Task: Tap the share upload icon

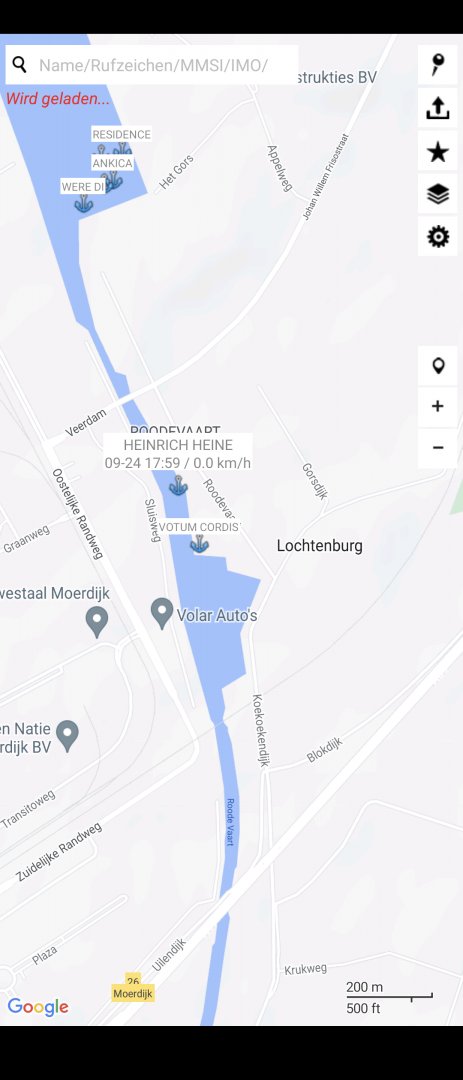Action: [438, 108]
